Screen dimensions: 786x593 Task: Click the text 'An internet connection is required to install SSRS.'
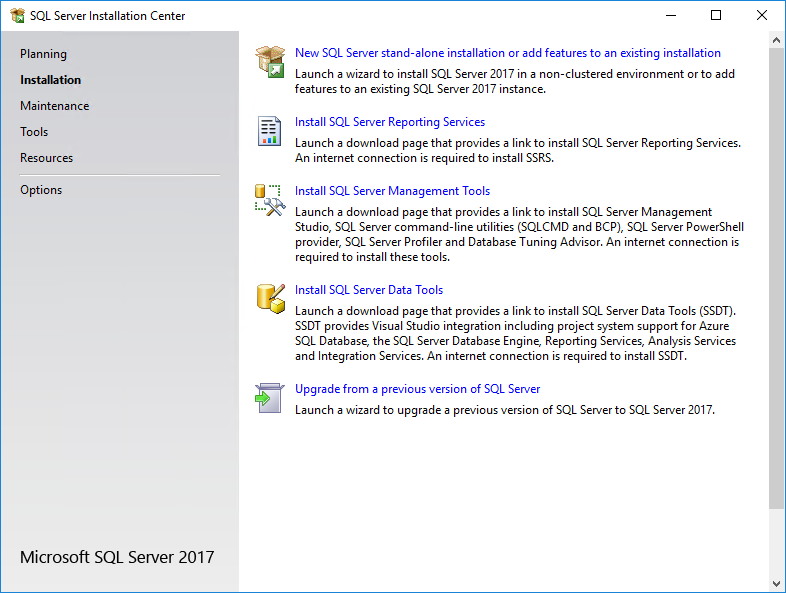pyautogui.click(x=424, y=158)
